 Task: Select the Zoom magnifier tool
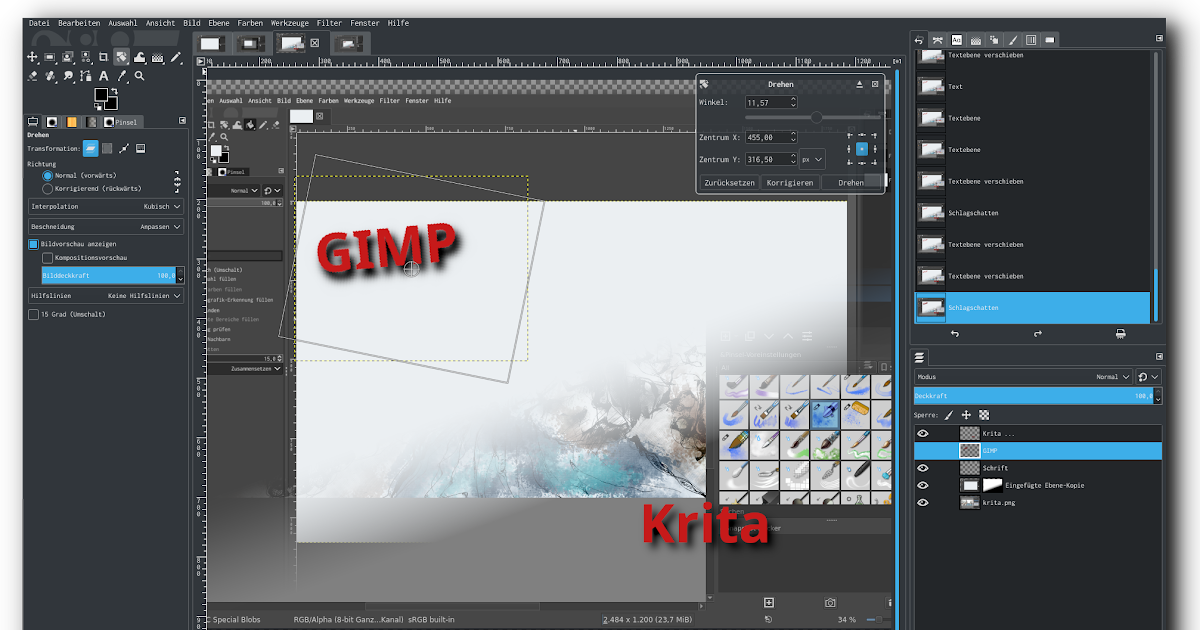[x=139, y=76]
